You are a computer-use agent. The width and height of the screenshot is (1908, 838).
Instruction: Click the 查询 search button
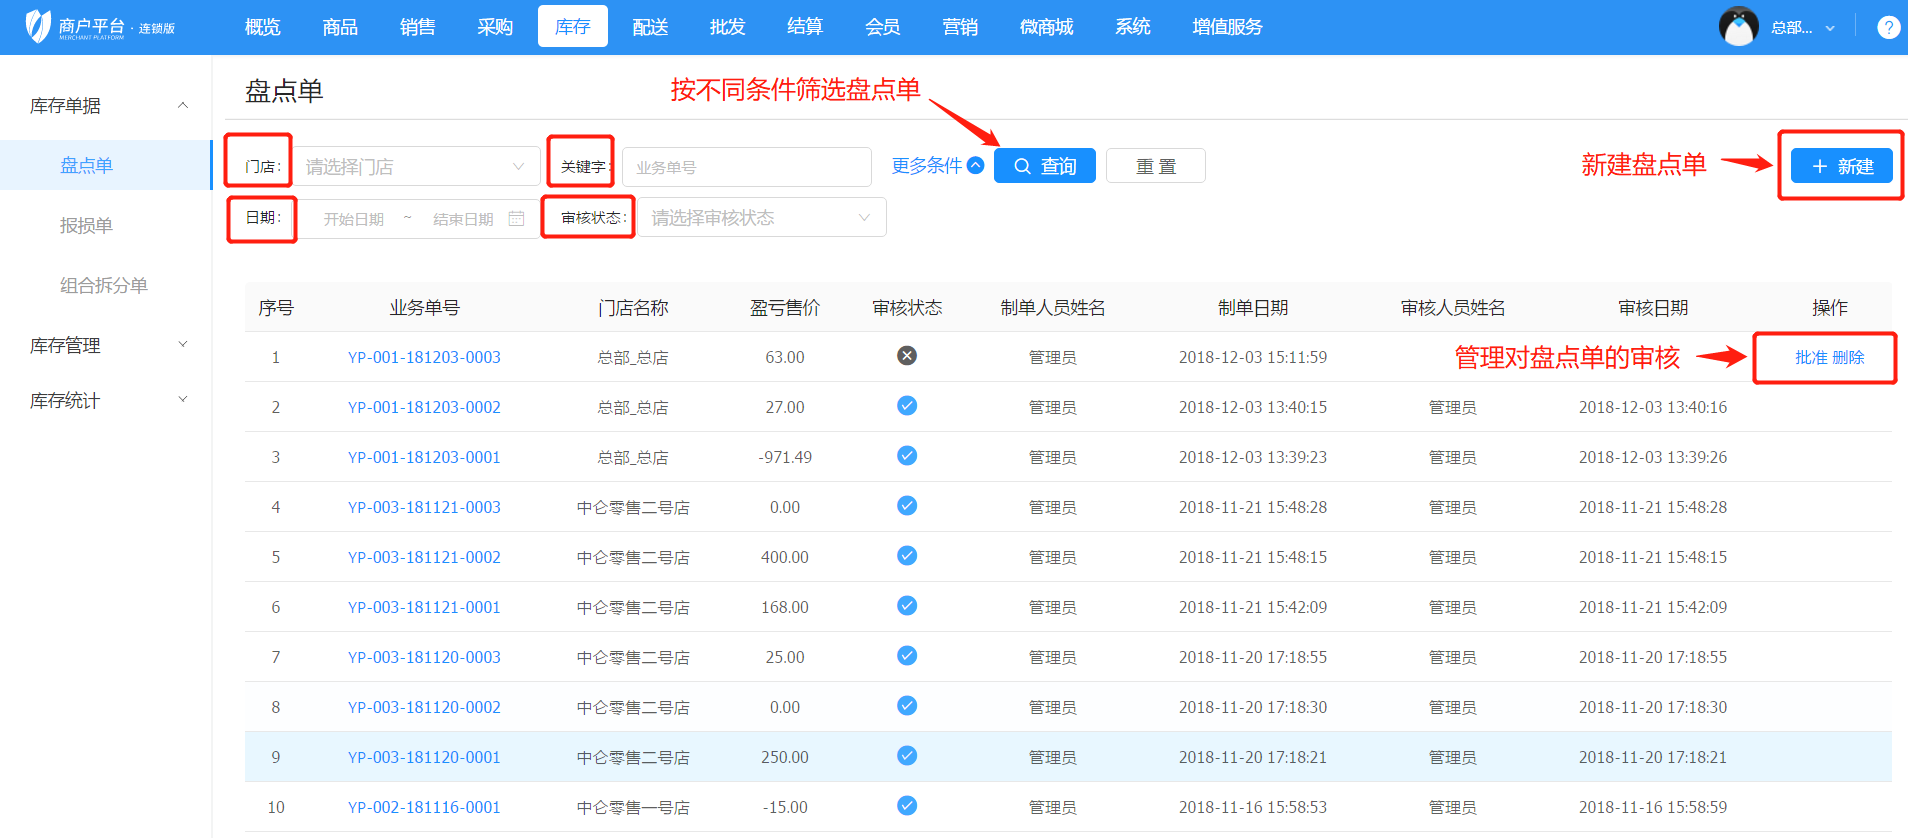[1044, 166]
